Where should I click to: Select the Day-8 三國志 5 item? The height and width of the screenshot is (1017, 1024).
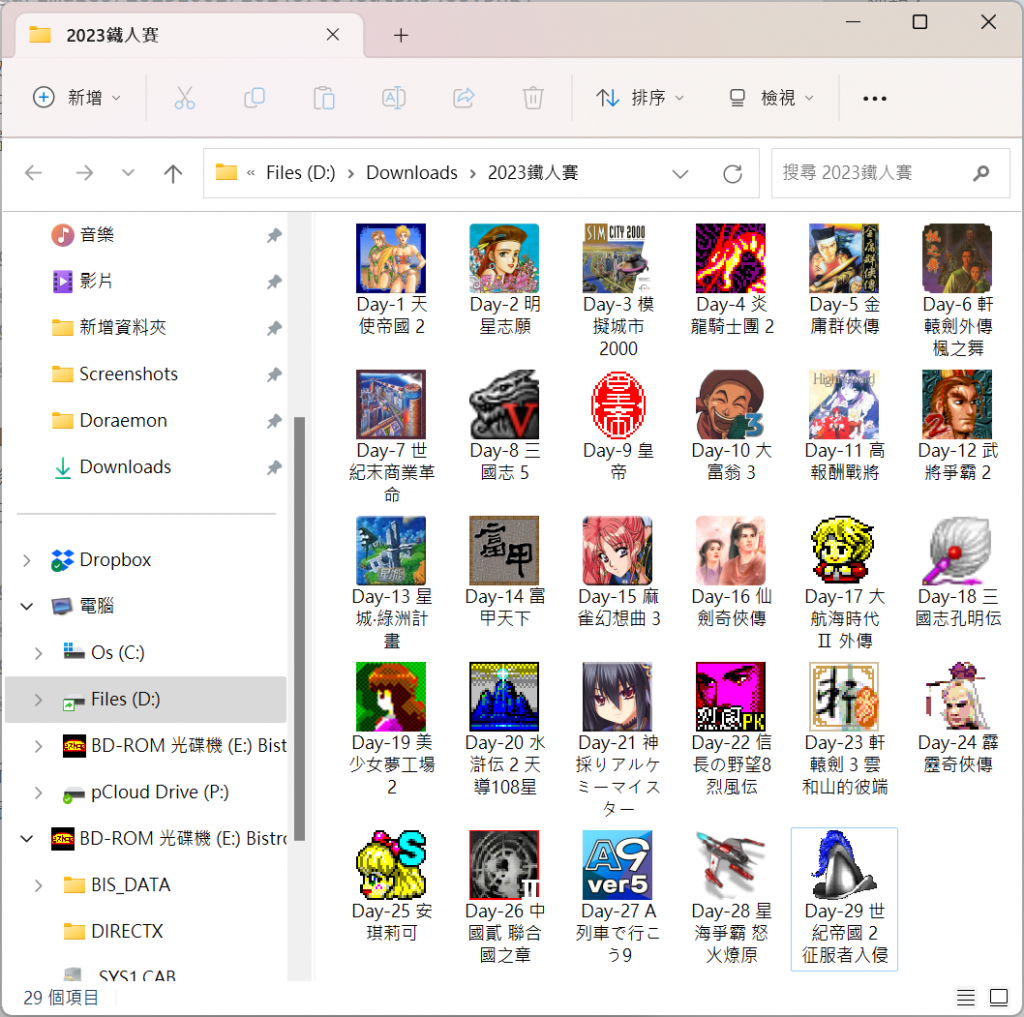pos(504,425)
